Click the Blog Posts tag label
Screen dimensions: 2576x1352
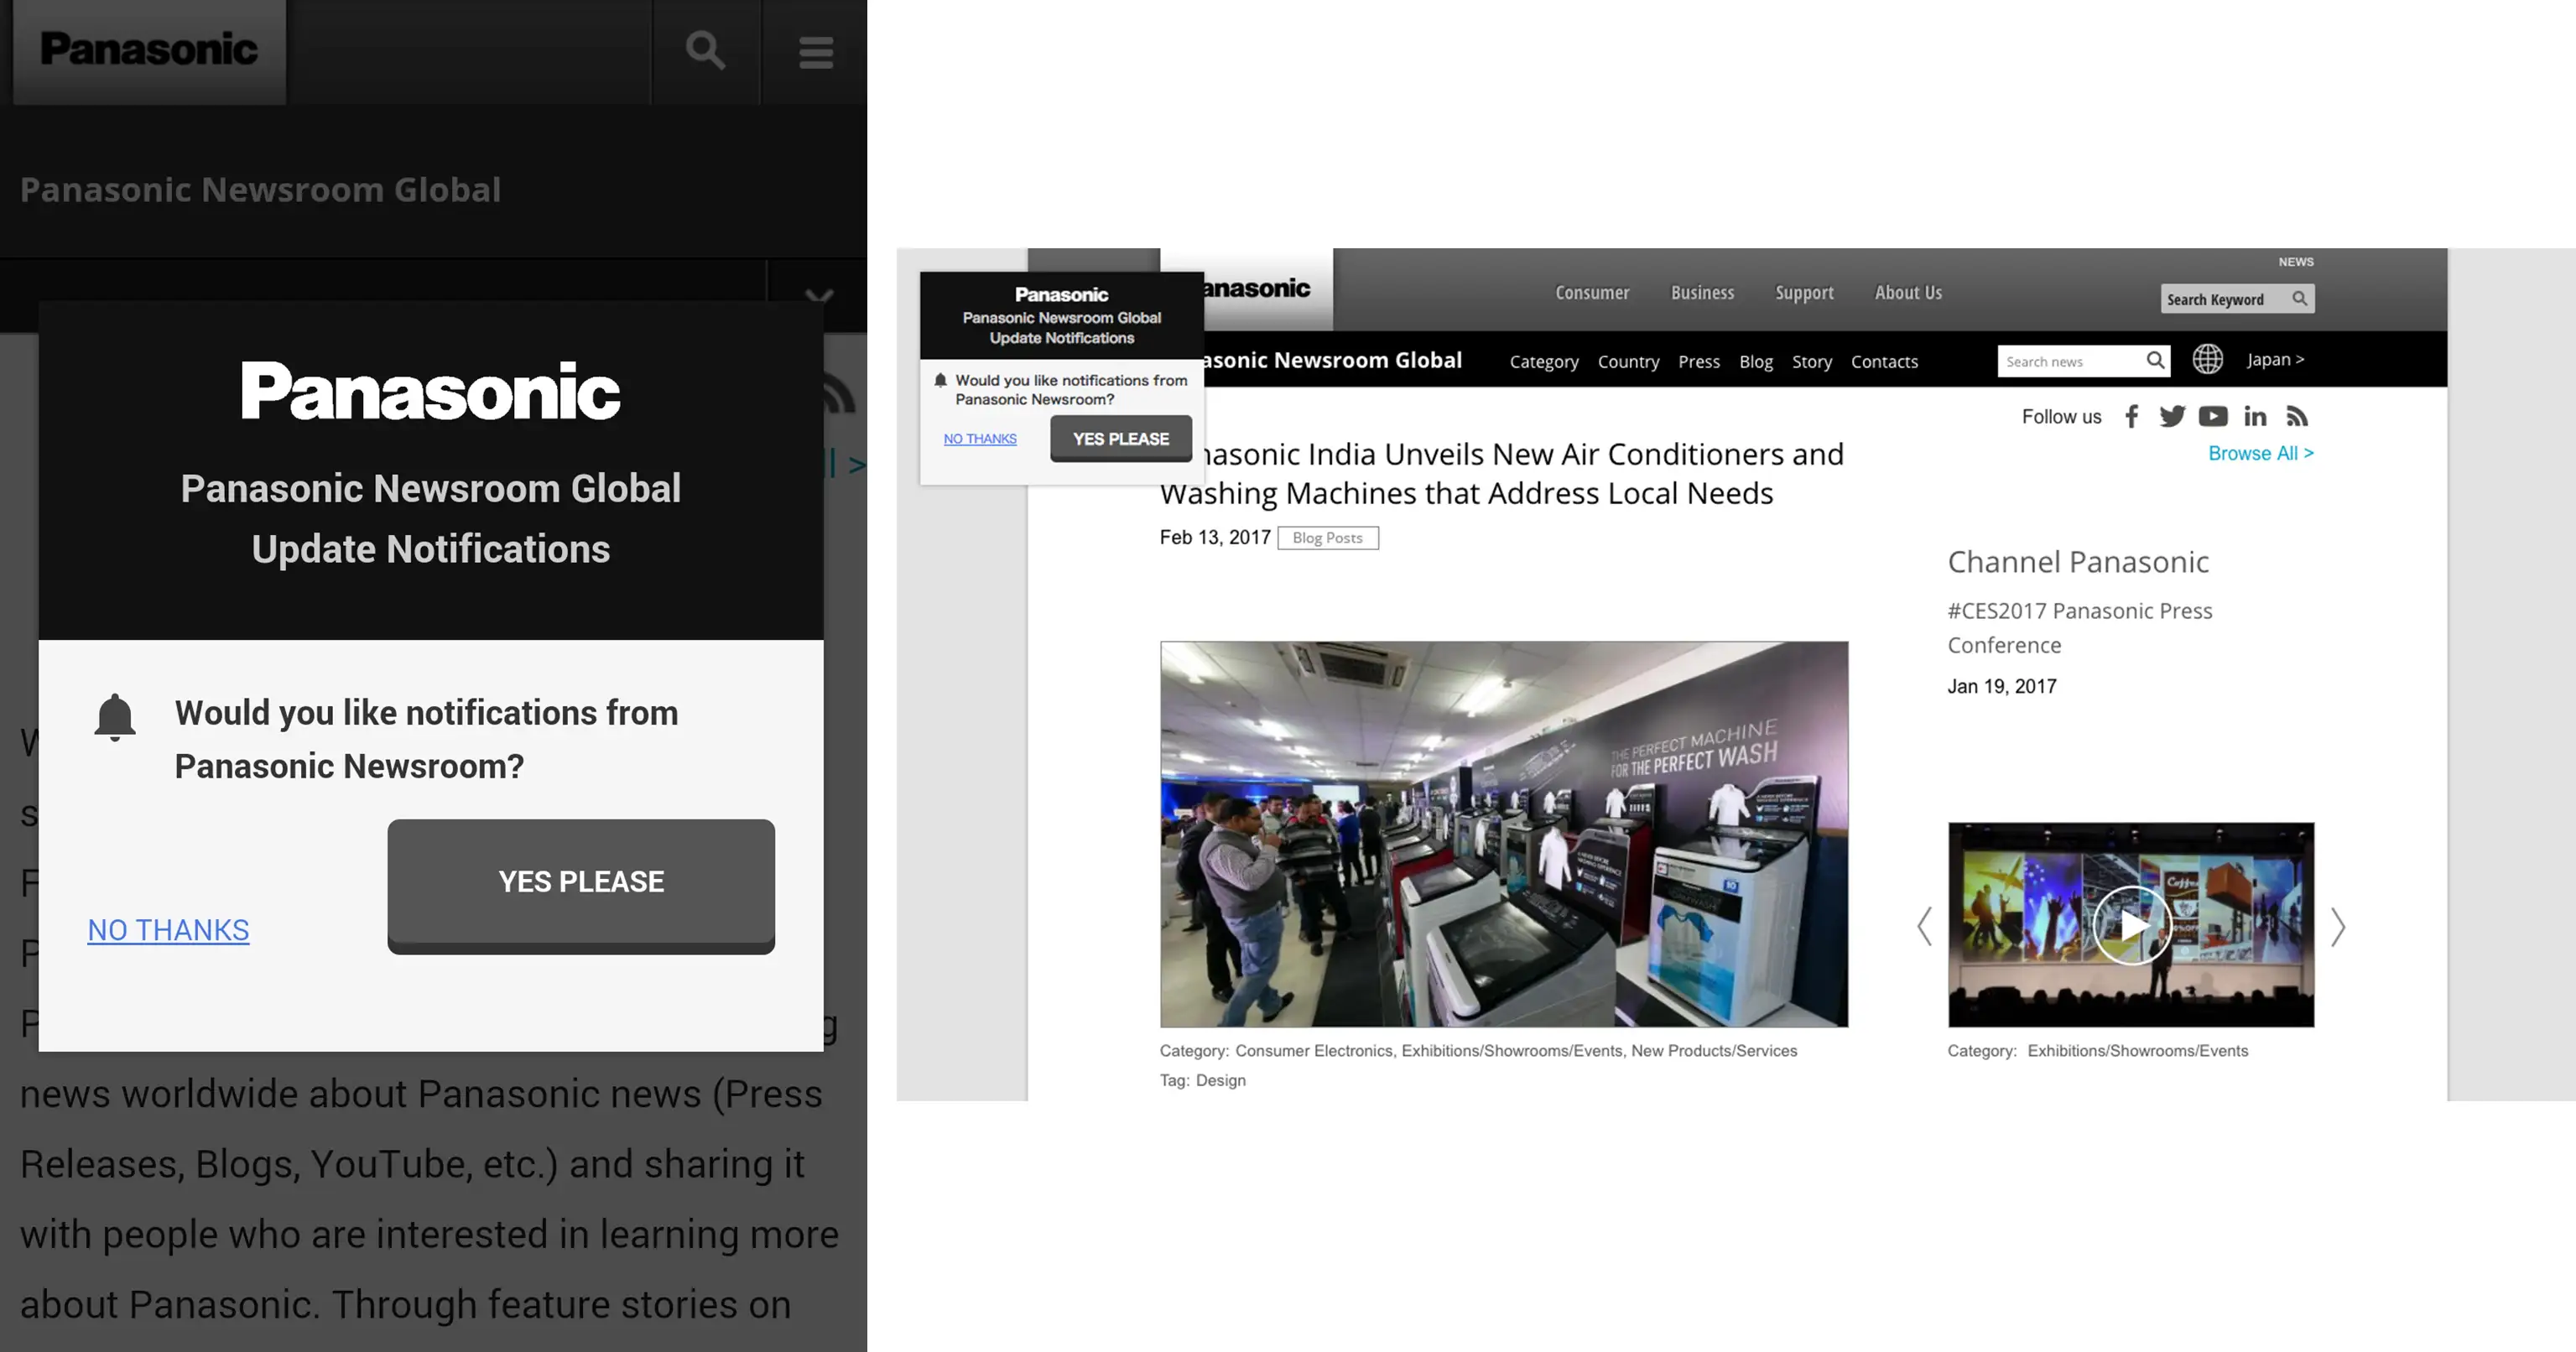click(x=1327, y=538)
